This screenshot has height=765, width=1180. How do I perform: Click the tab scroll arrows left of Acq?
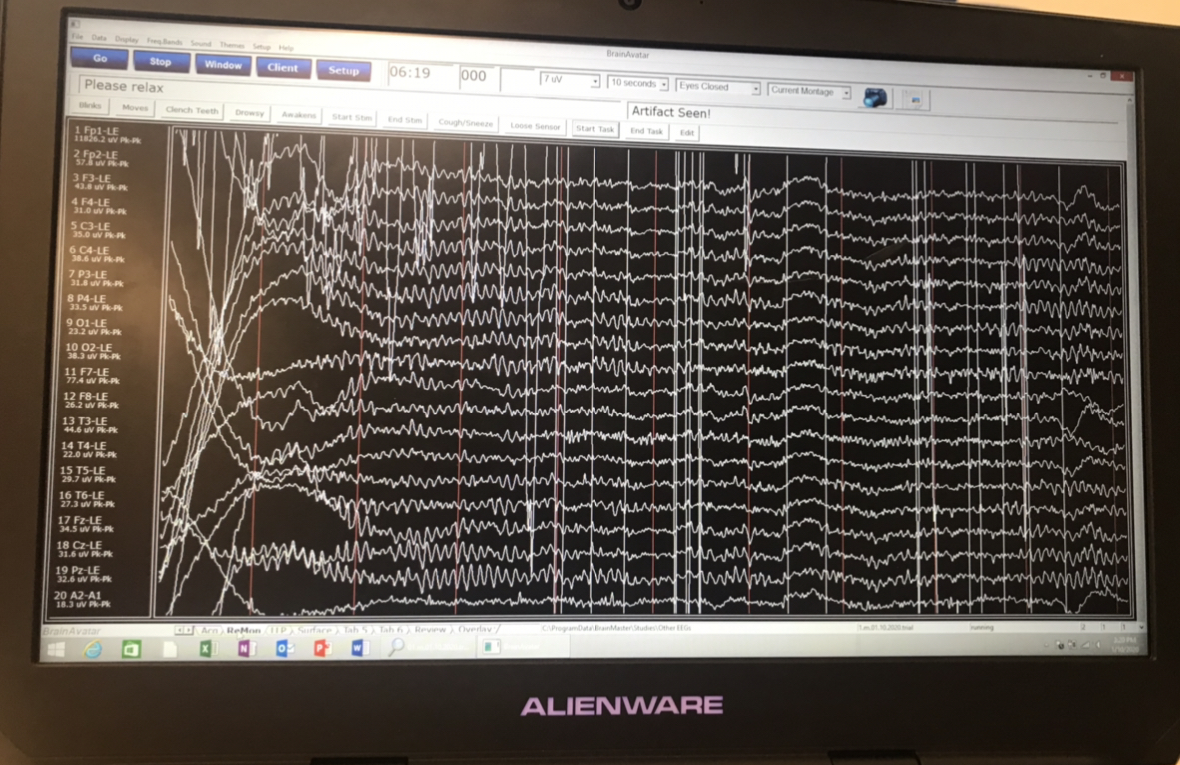[184, 630]
